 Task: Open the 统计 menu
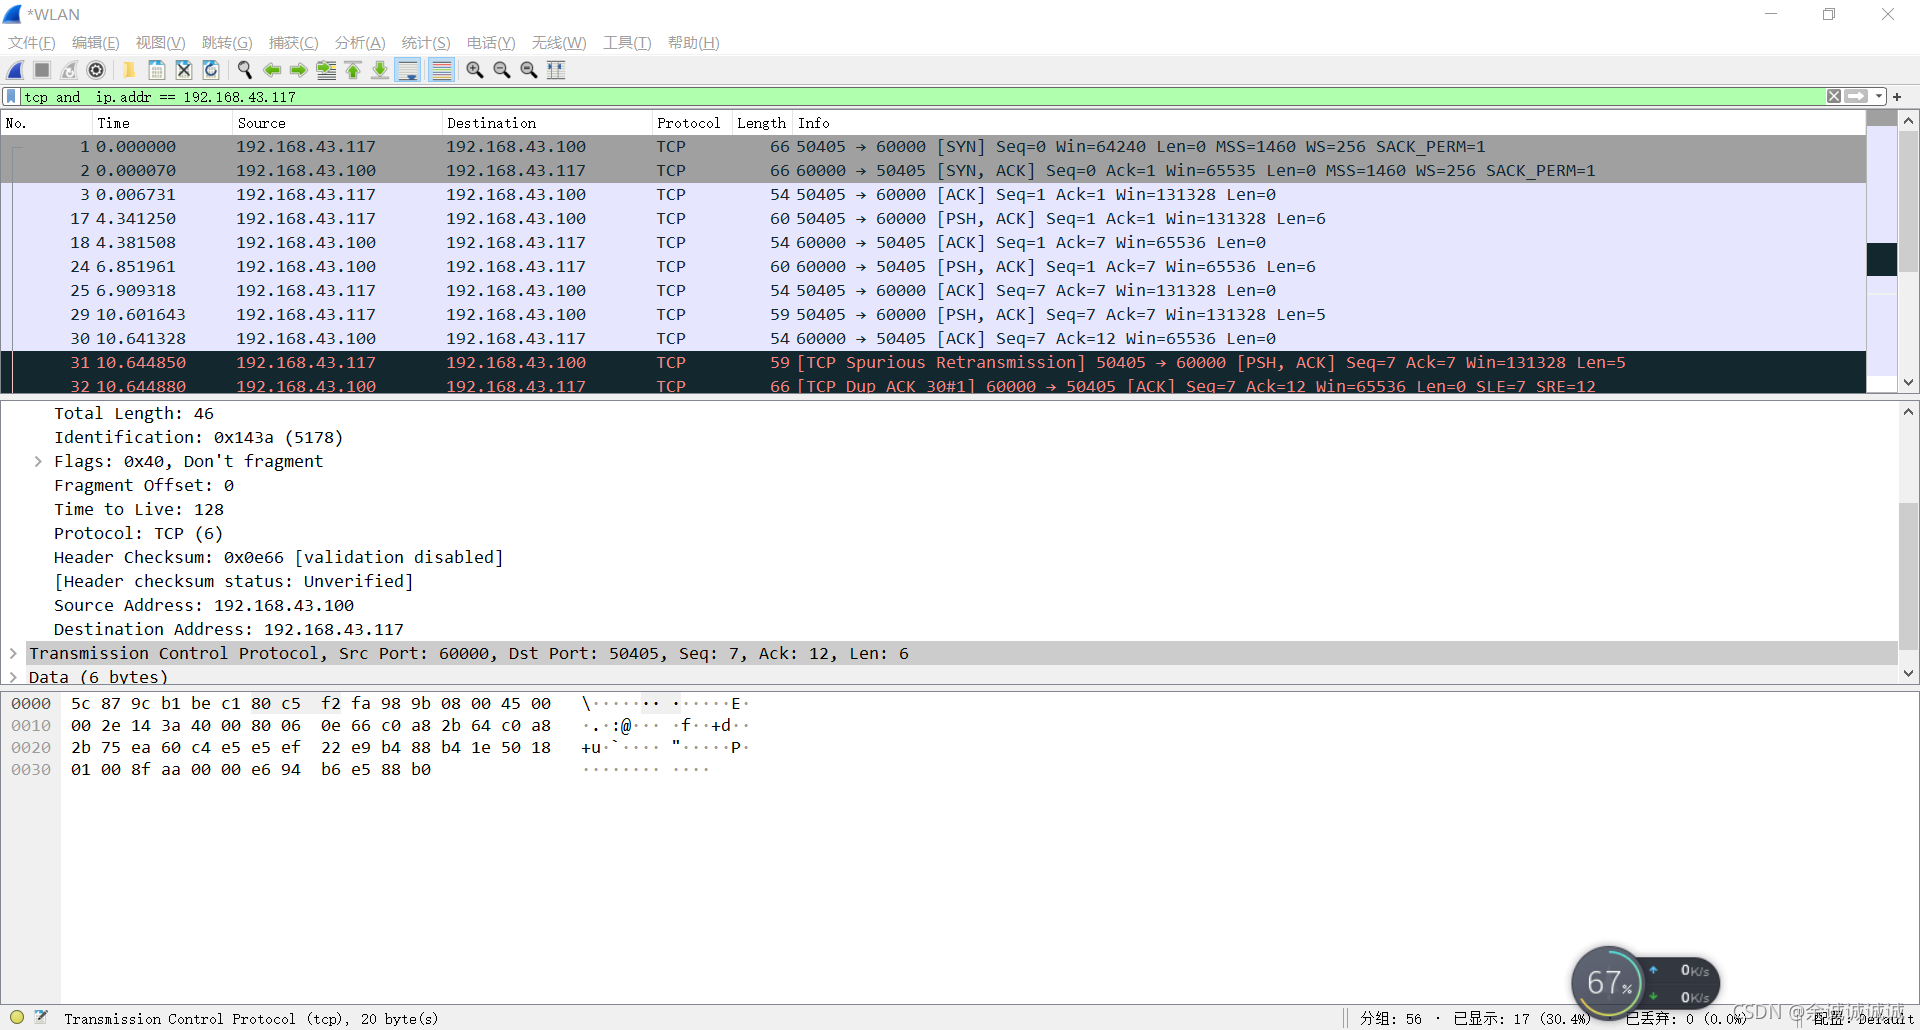coord(425,43)
